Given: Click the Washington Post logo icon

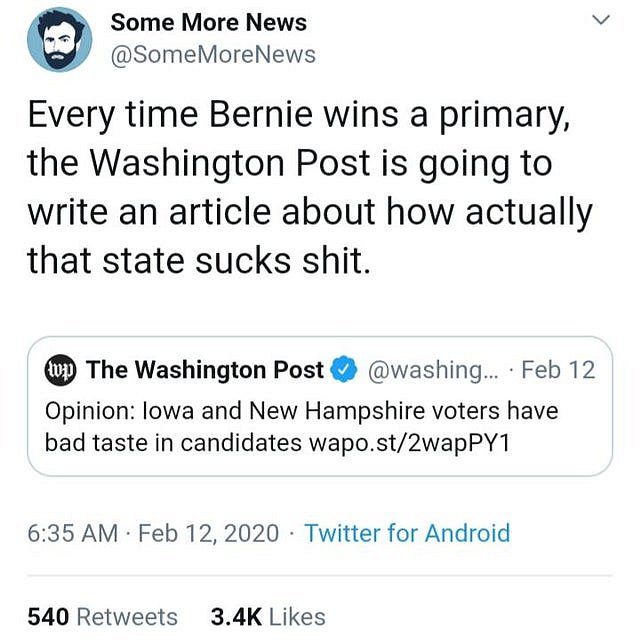Looking at the screenshot, I should tap(61, 370).
